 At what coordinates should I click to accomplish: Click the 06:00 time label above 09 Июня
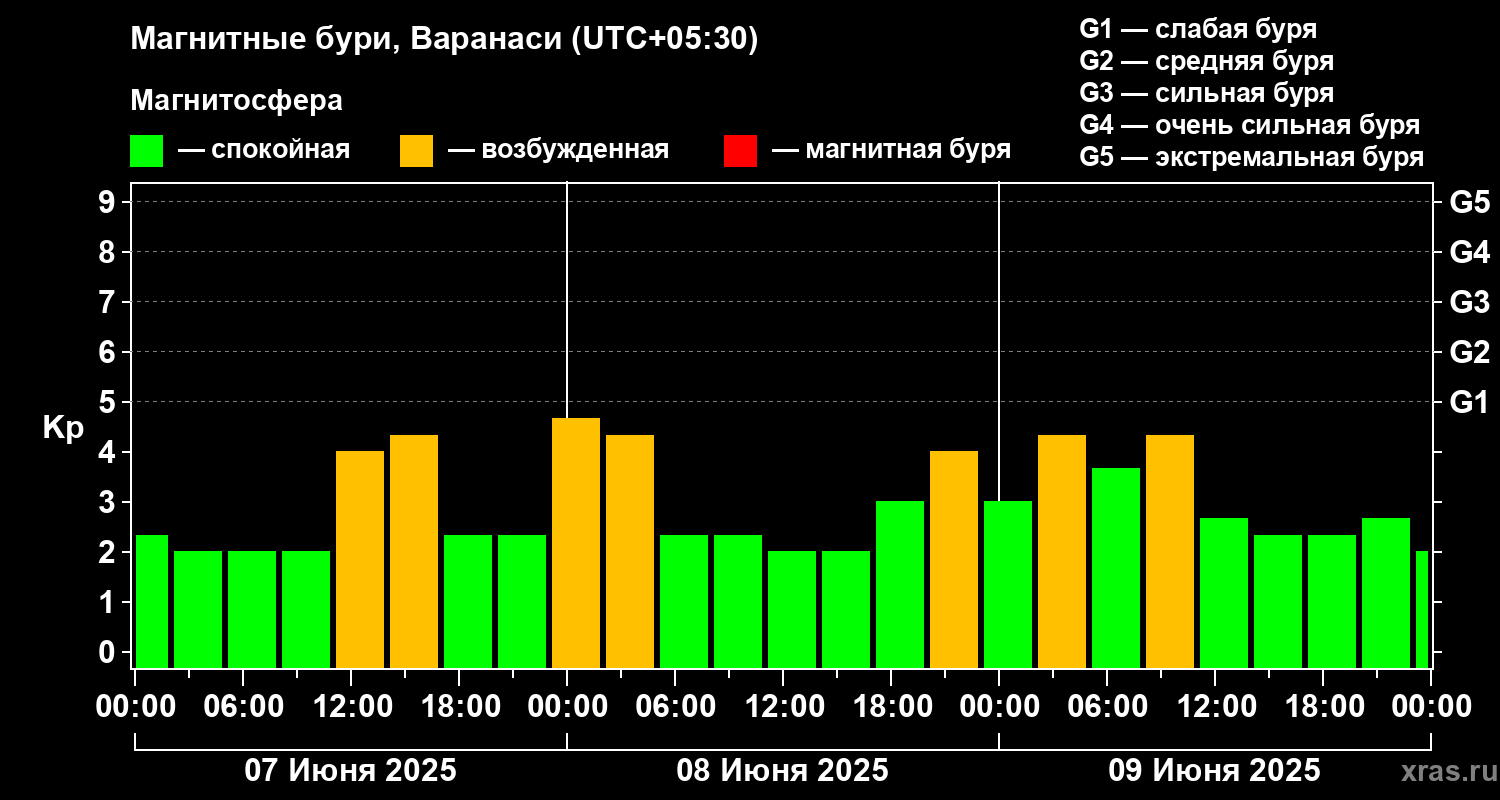(1107, 706)
